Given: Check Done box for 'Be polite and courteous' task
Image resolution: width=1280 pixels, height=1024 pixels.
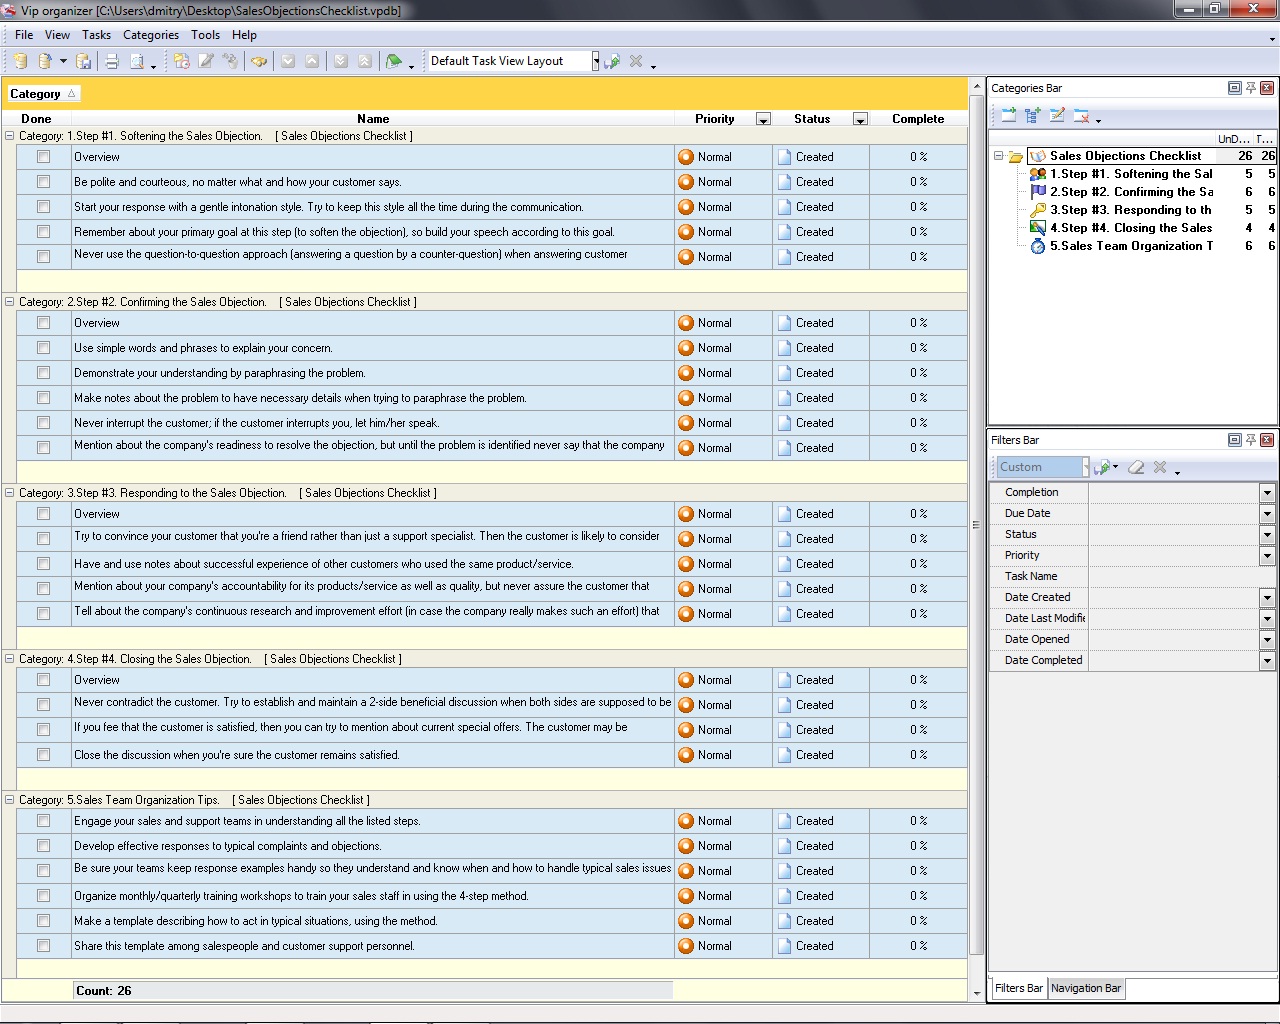Looking at the screenshot, I should coord(43,182).
